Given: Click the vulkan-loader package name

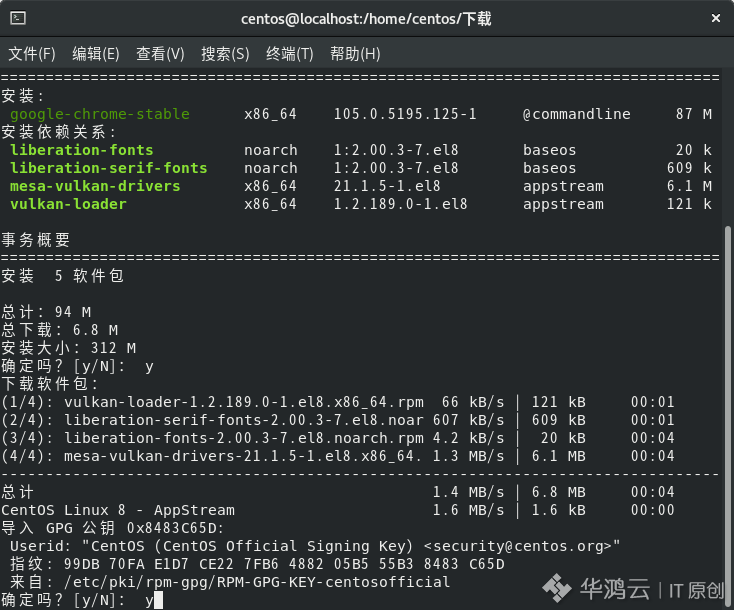Looking at the screenshot, I should tap(68, 204).
